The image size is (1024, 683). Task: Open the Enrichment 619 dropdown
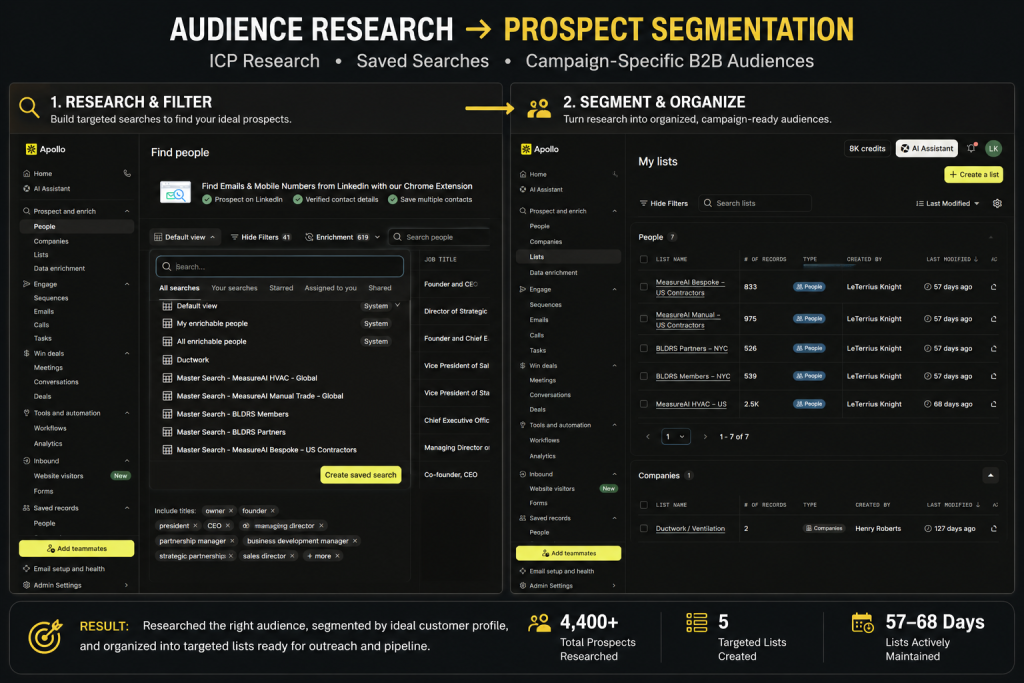[342, 237]
